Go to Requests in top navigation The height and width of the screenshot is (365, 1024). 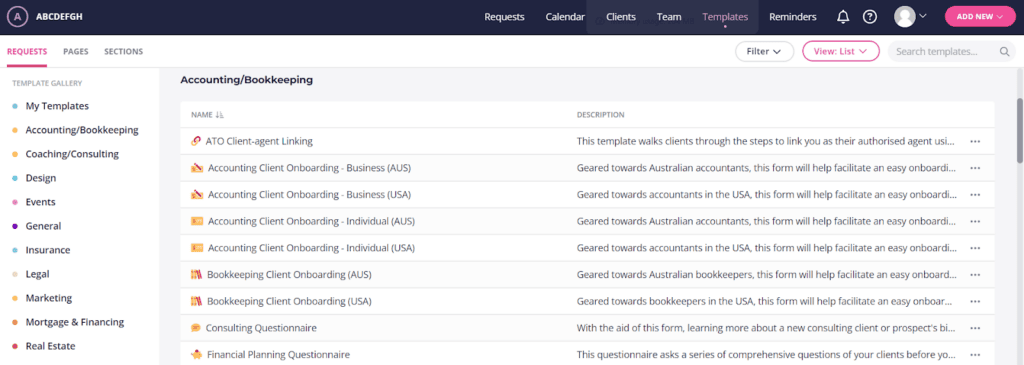coord(504,17)
